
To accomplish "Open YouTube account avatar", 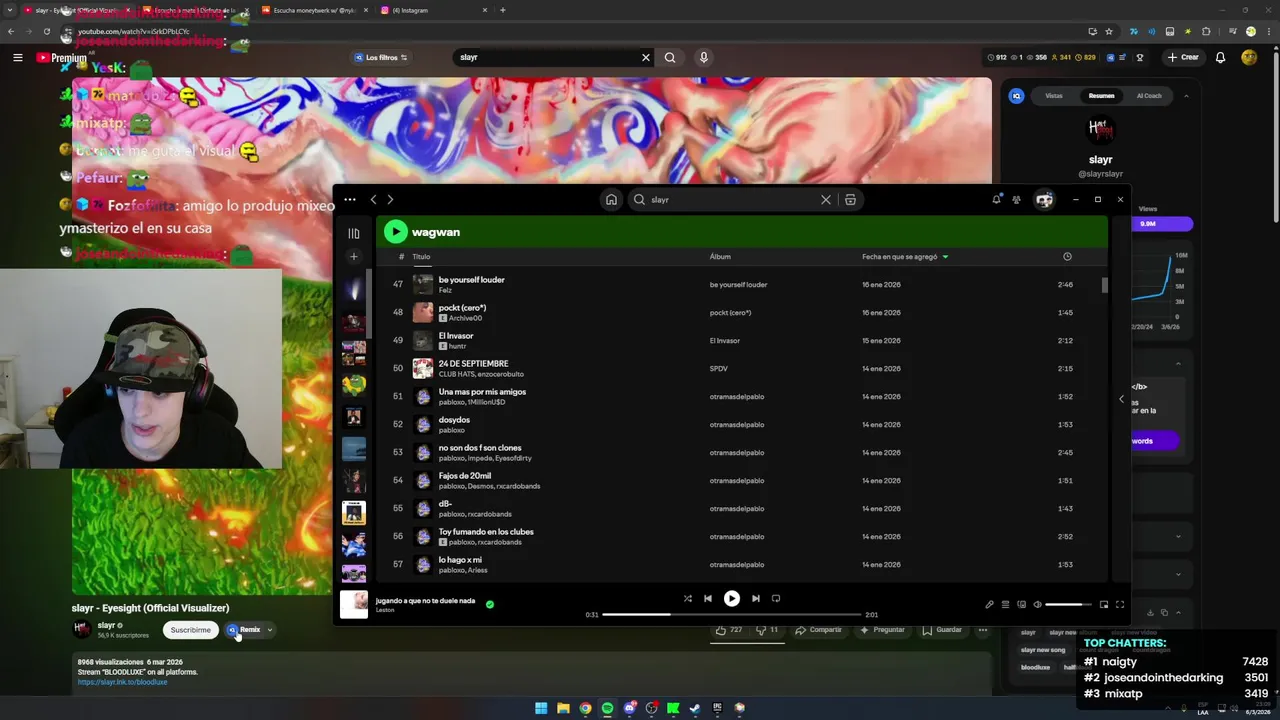I will pyautogui.click(x=1249, y=57).
